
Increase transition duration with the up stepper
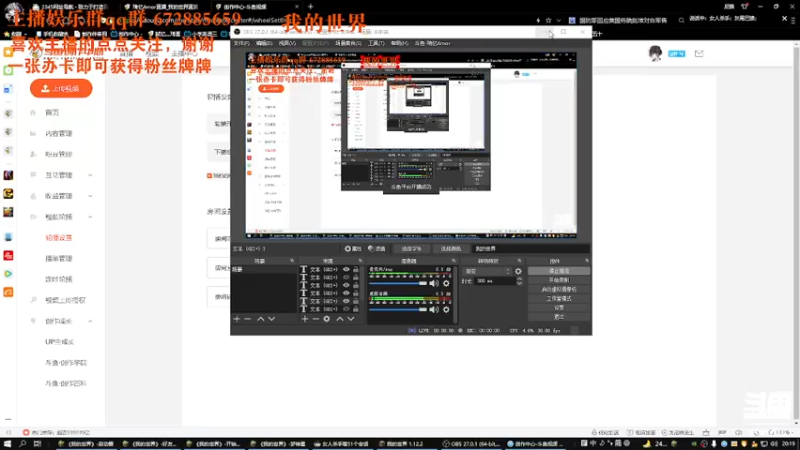(x=519, y=279)
